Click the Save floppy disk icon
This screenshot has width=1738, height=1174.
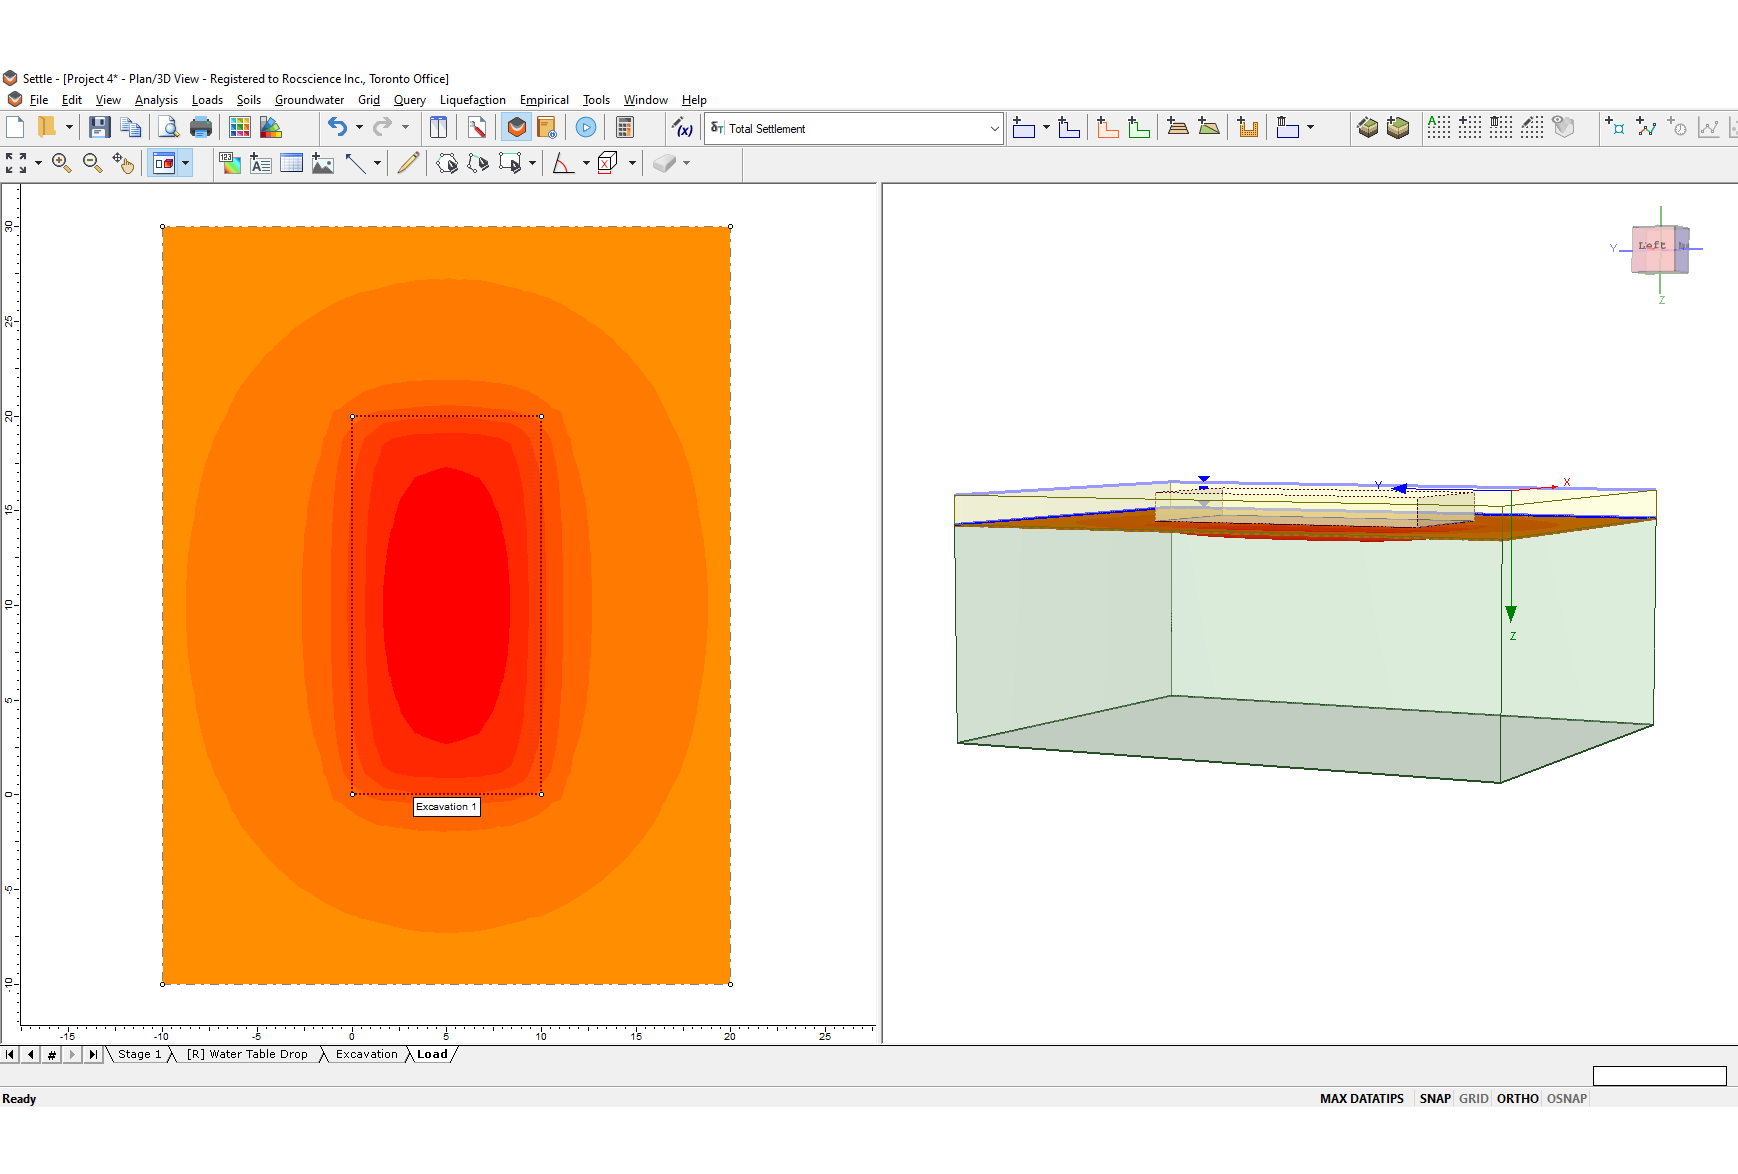pos(99,127)
